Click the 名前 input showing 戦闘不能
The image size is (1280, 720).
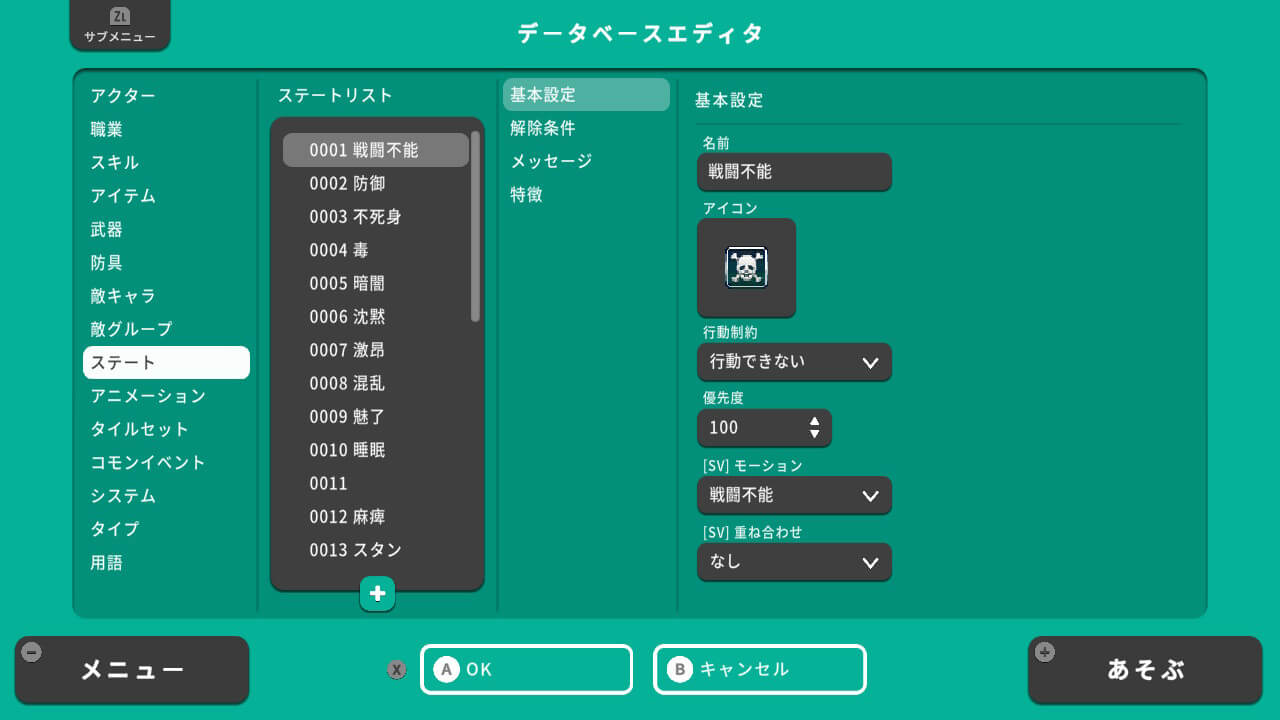click(x=793, y=172)
